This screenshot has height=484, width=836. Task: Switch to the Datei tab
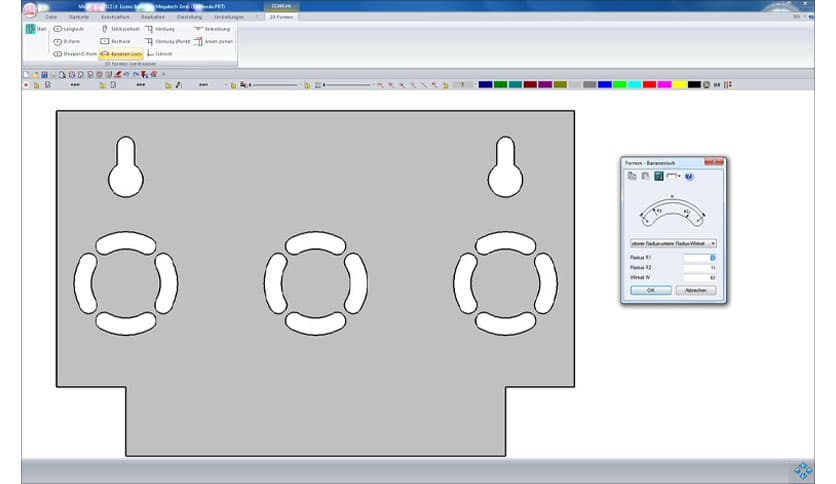[x=51, y=18]
